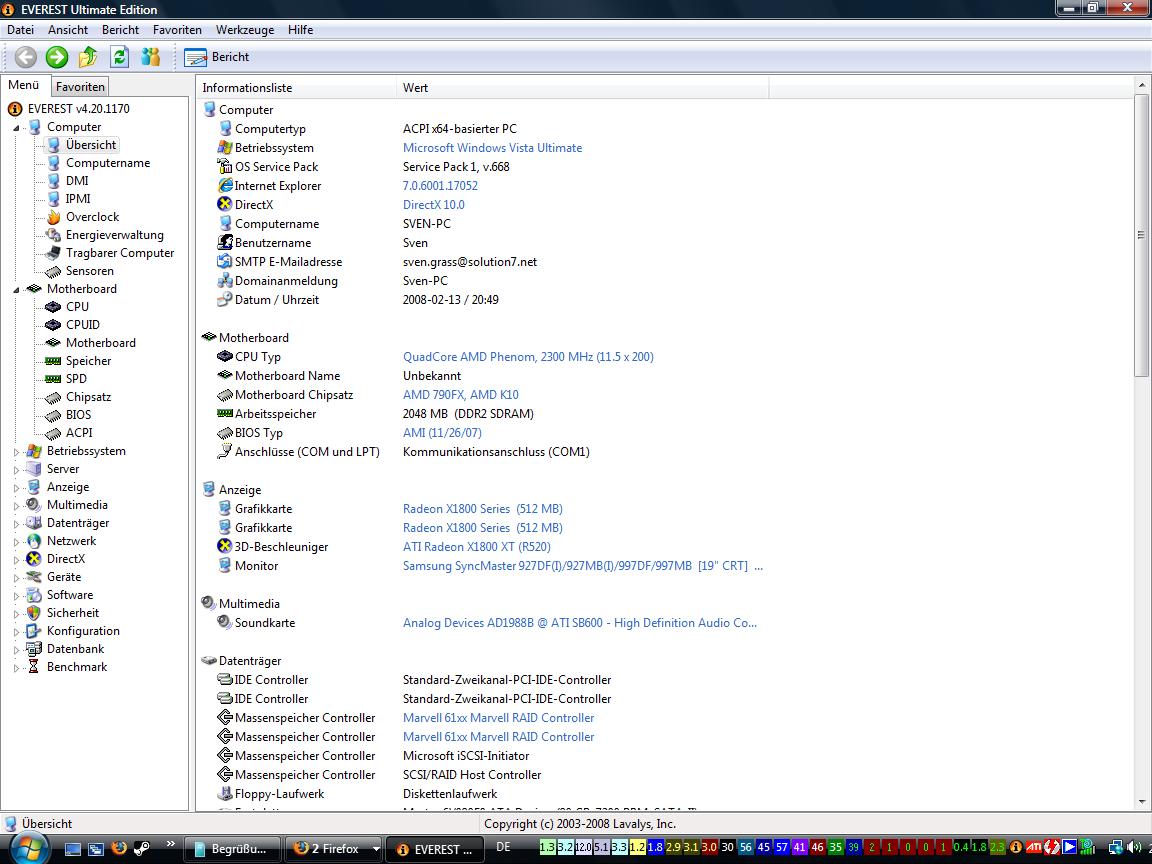
Task: Open the Datei menu
Action: point(21,29)
